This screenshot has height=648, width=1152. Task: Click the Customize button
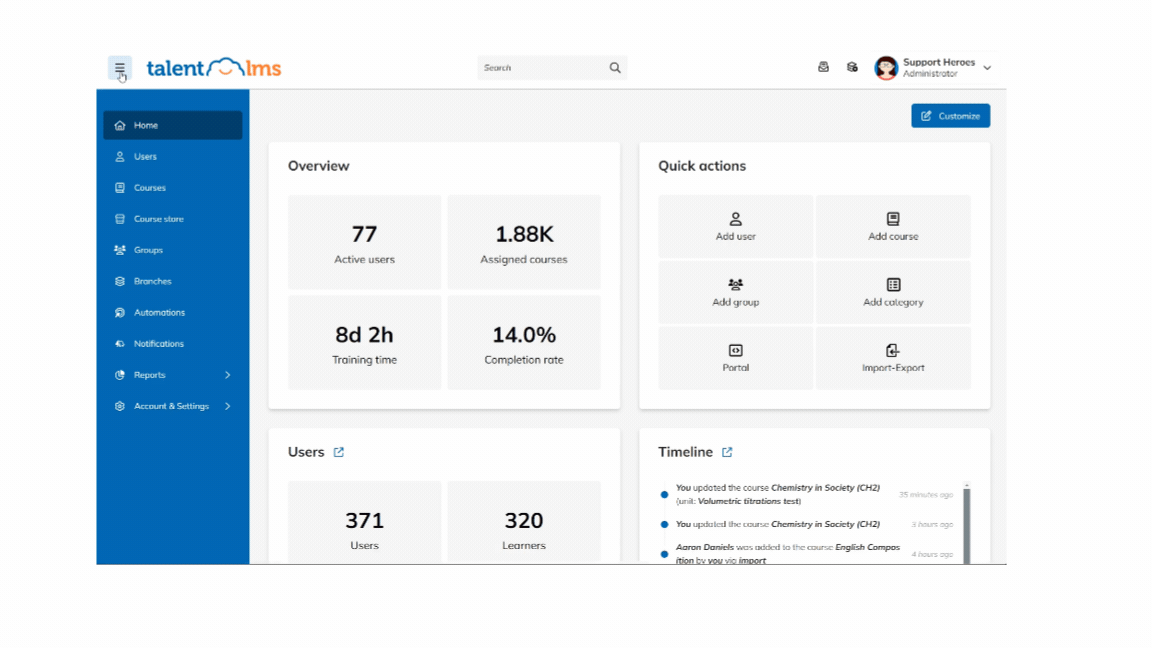click(951, 115)
